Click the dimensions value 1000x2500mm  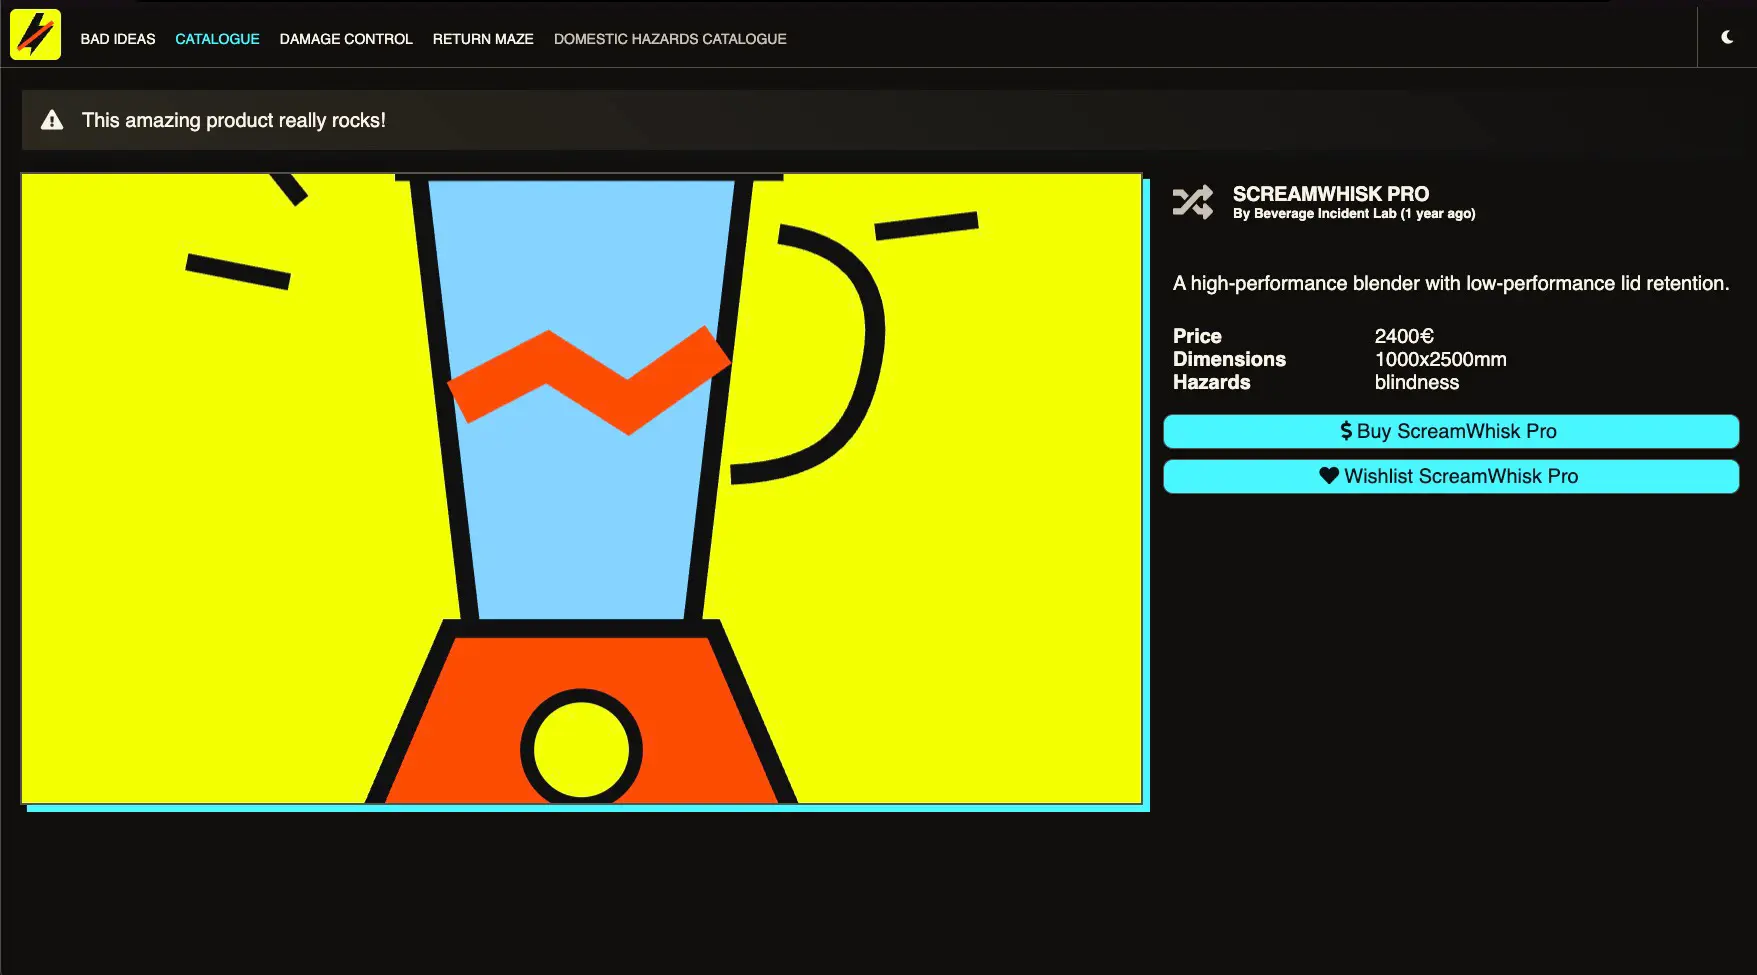pyautogui.click(x=1440, y=359)
